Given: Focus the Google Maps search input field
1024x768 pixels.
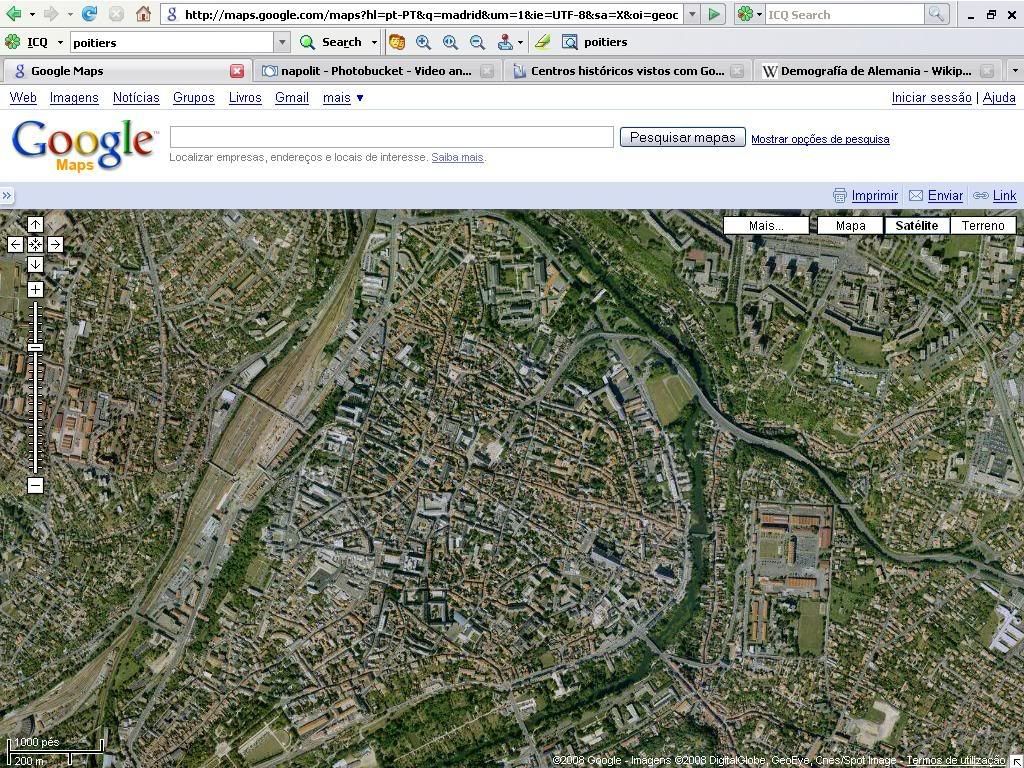Looking at the screenshot, I should [391, 137].
